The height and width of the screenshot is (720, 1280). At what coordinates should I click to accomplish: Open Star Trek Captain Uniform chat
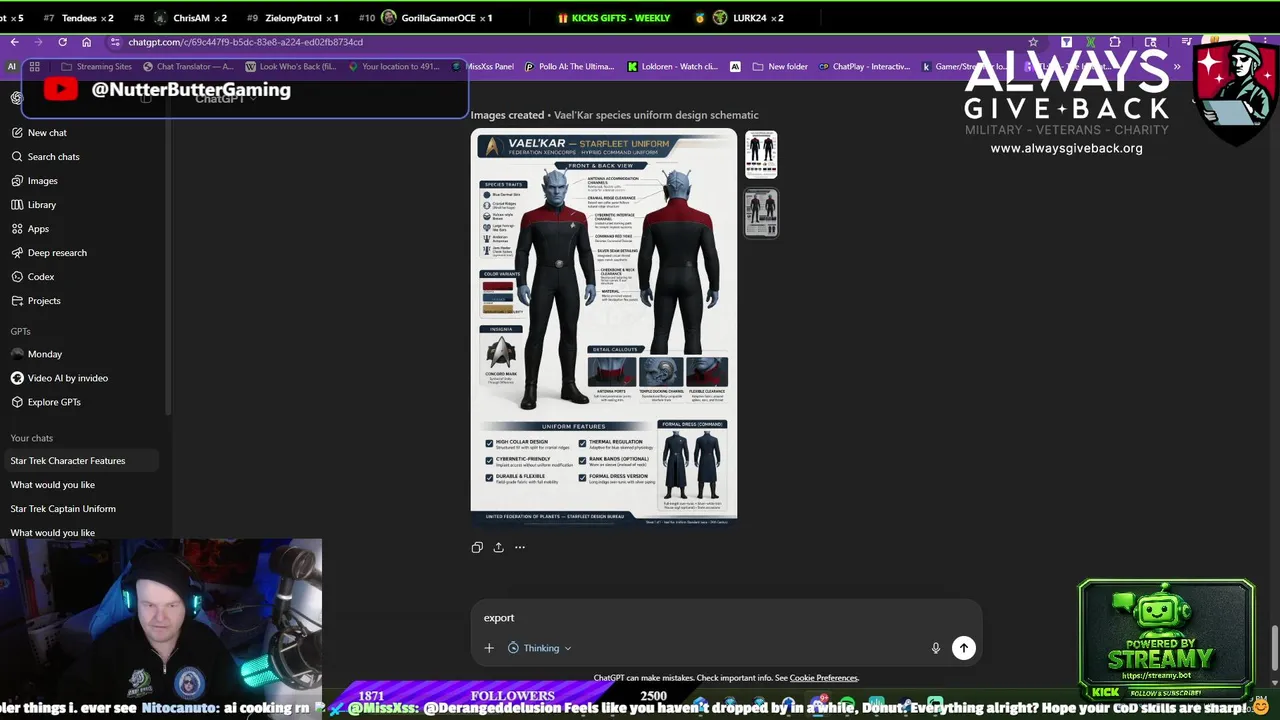pos(63,509)
